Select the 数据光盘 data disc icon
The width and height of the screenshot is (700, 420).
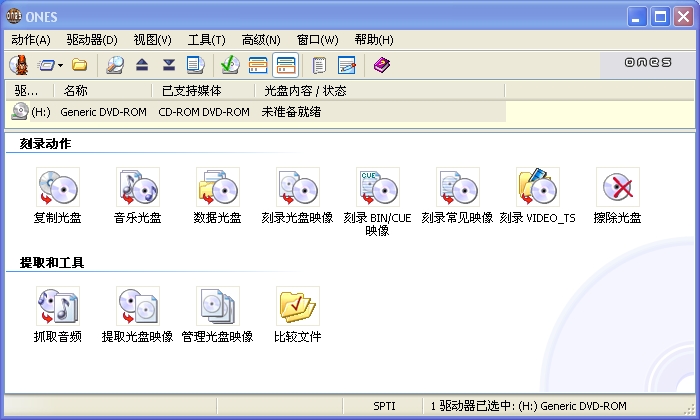click(217, 187)
